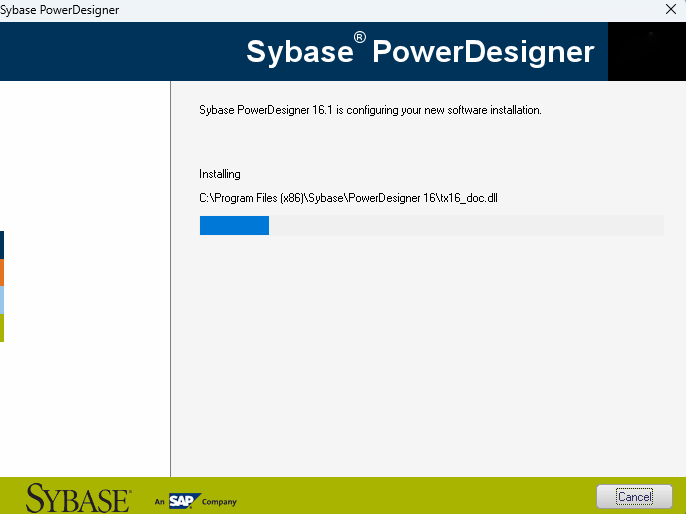
Task: Click the "configuring your new software installation" message
Action: tap(370, 110)
